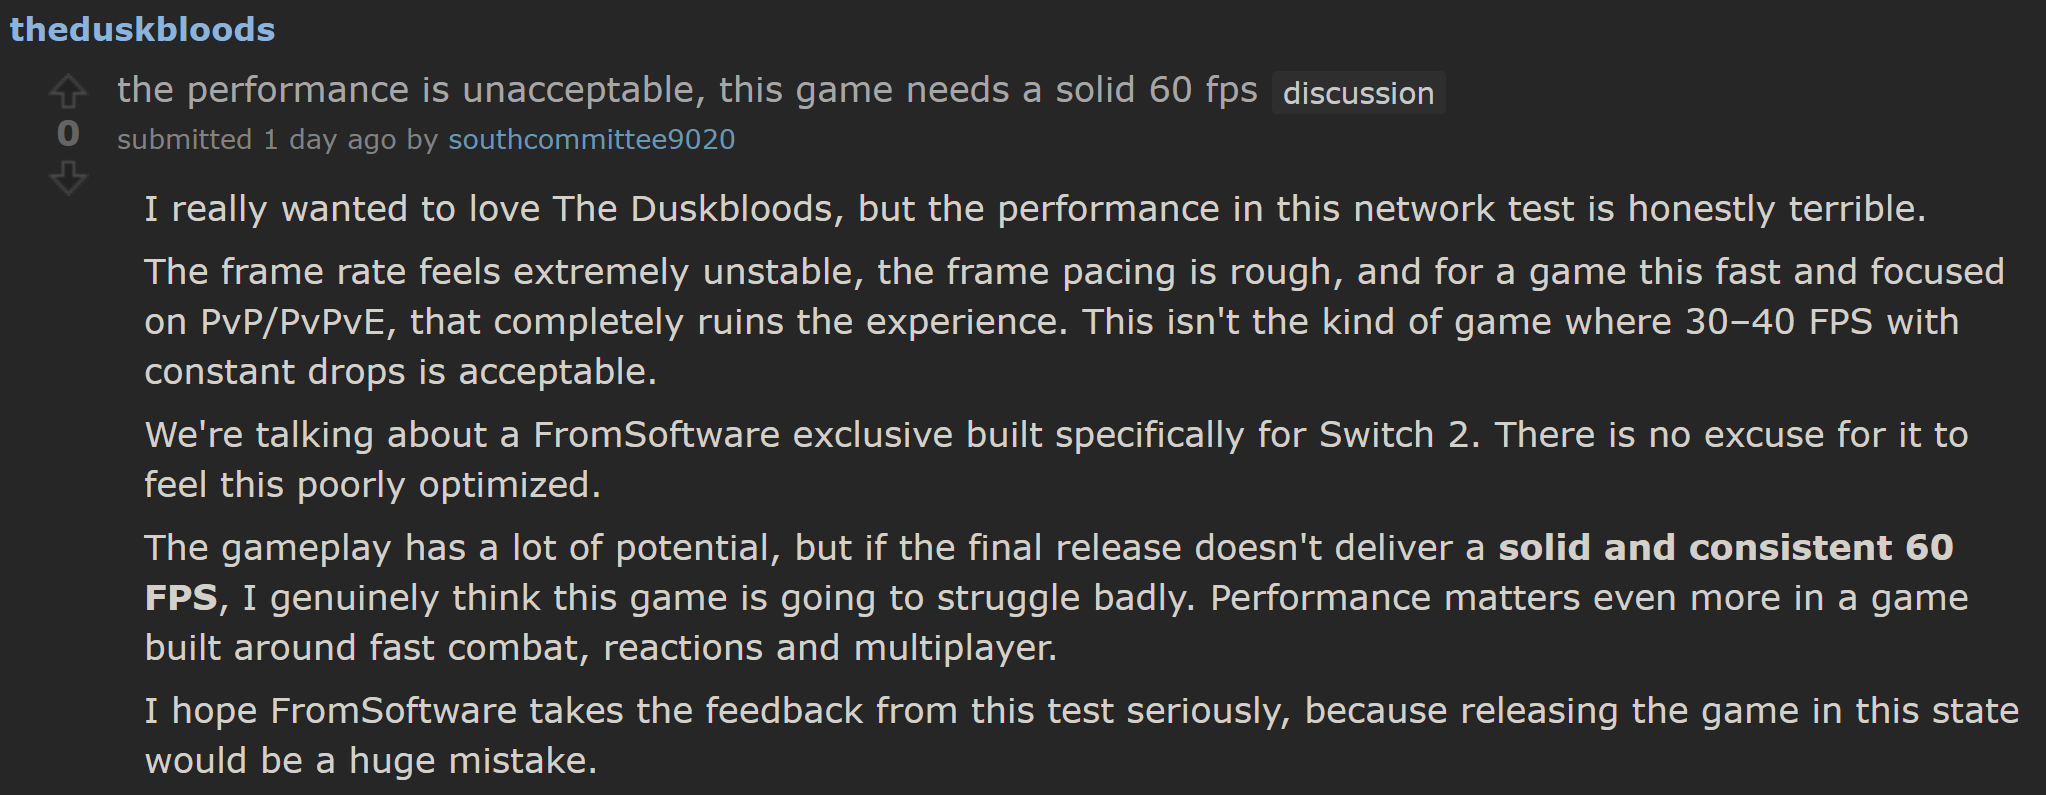Click the 'submitted 1 day ago' timestamp
The width and height of the screenshot is (2046, 795).
257,139
